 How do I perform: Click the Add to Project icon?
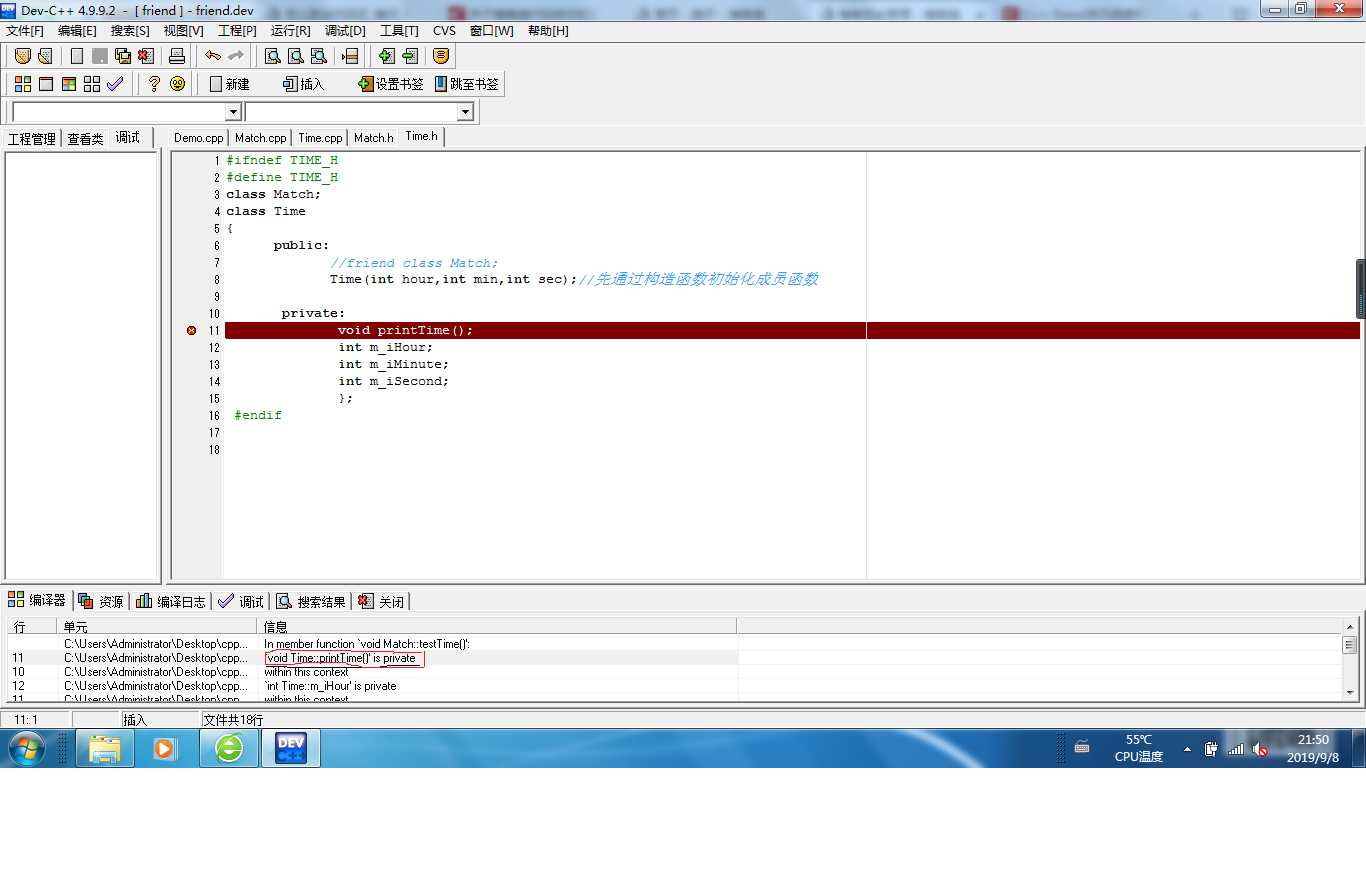[x=386, y=56]
